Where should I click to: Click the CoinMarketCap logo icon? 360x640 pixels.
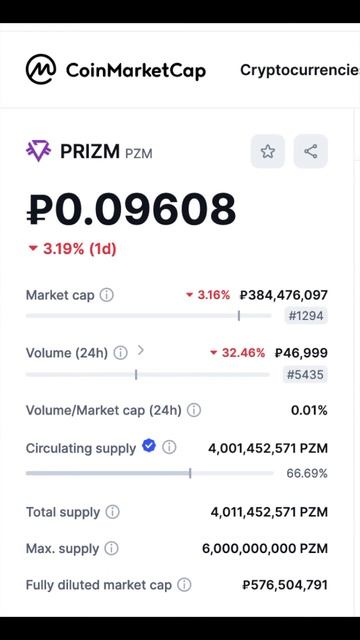(x=41, y=69)
